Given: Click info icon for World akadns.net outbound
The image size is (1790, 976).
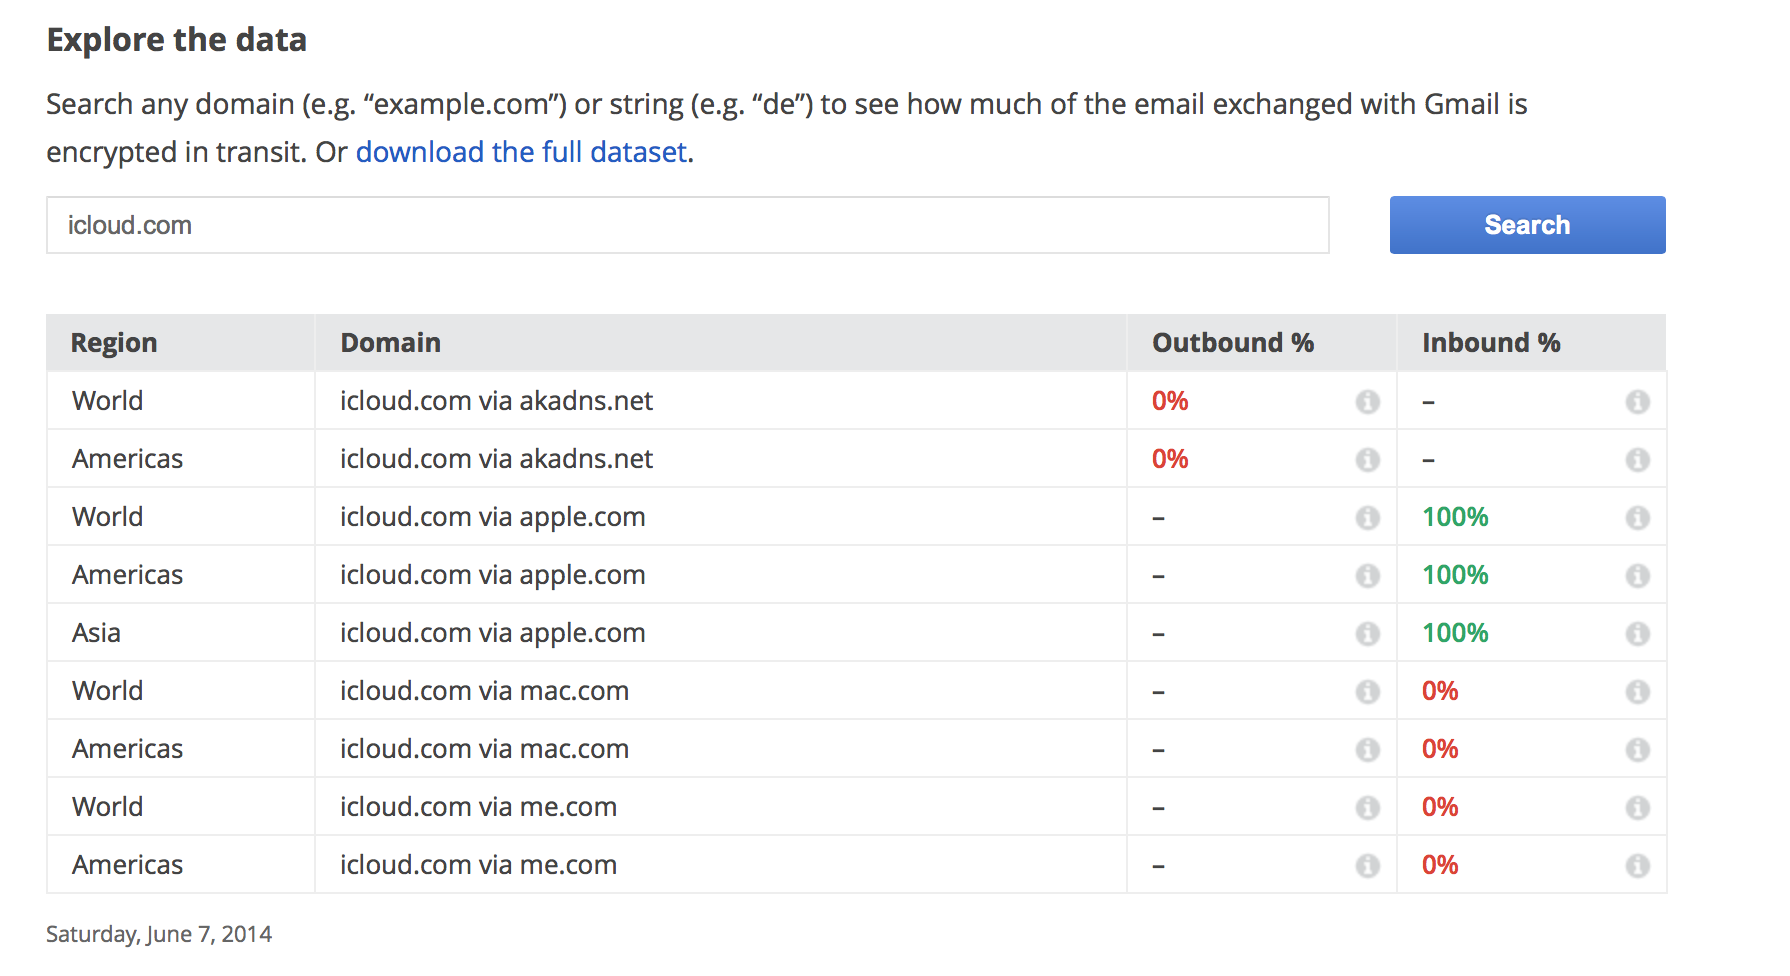Looking at the screenshot, I should click(1367, 402).
